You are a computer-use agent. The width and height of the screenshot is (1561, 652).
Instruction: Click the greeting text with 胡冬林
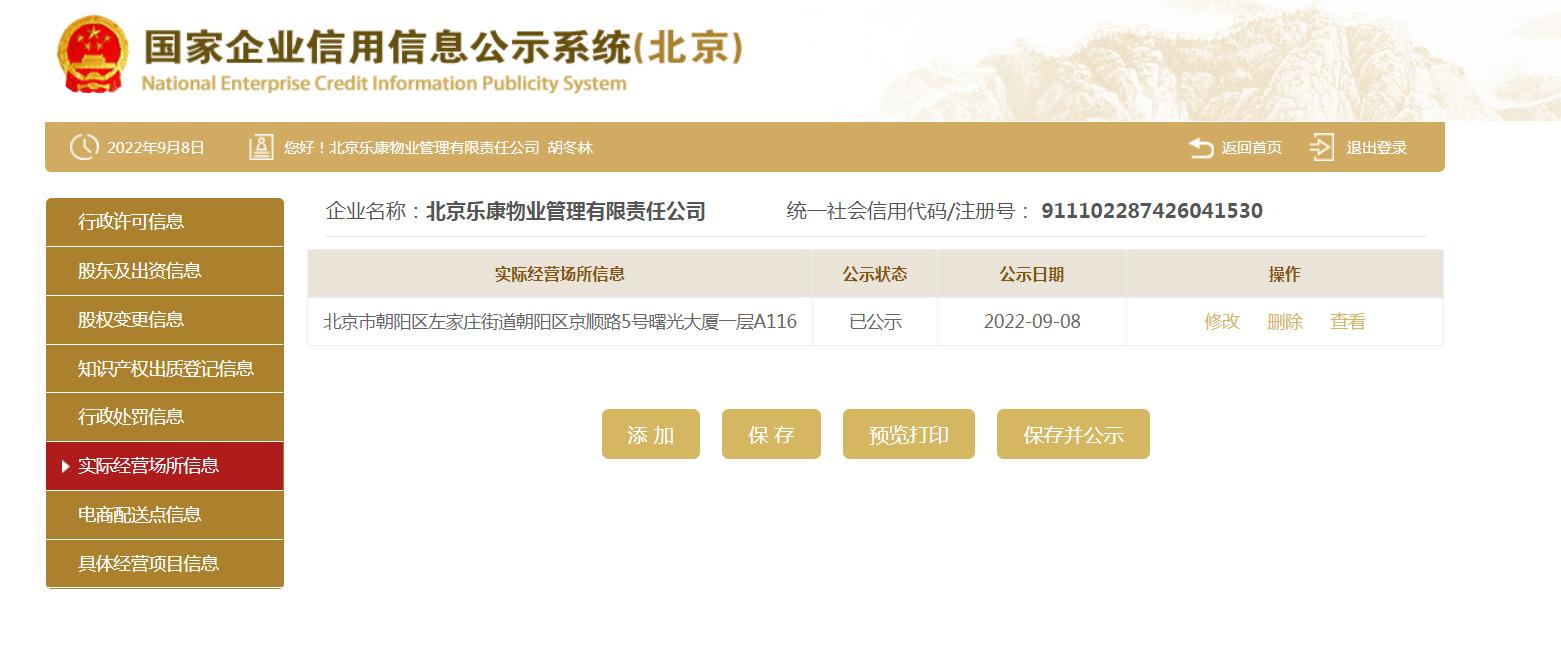pos(438,148)
